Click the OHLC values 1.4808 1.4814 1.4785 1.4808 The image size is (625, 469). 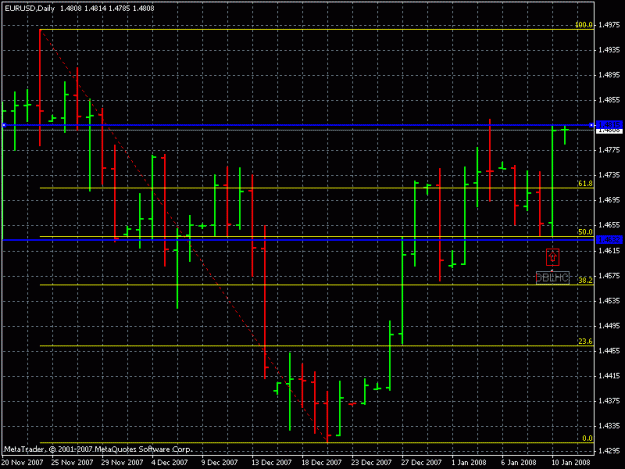(x=107, y=8)
